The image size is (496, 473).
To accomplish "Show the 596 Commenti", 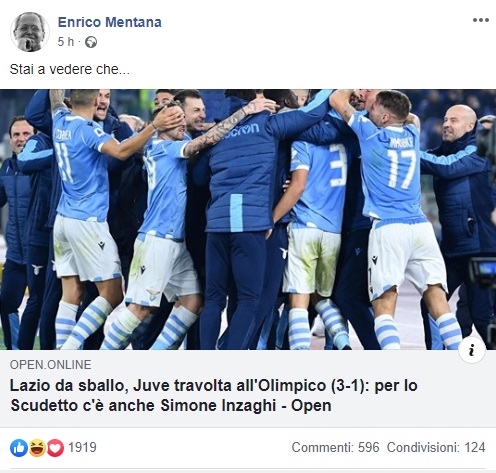I will pyautogui.click(x=335, y=447).
